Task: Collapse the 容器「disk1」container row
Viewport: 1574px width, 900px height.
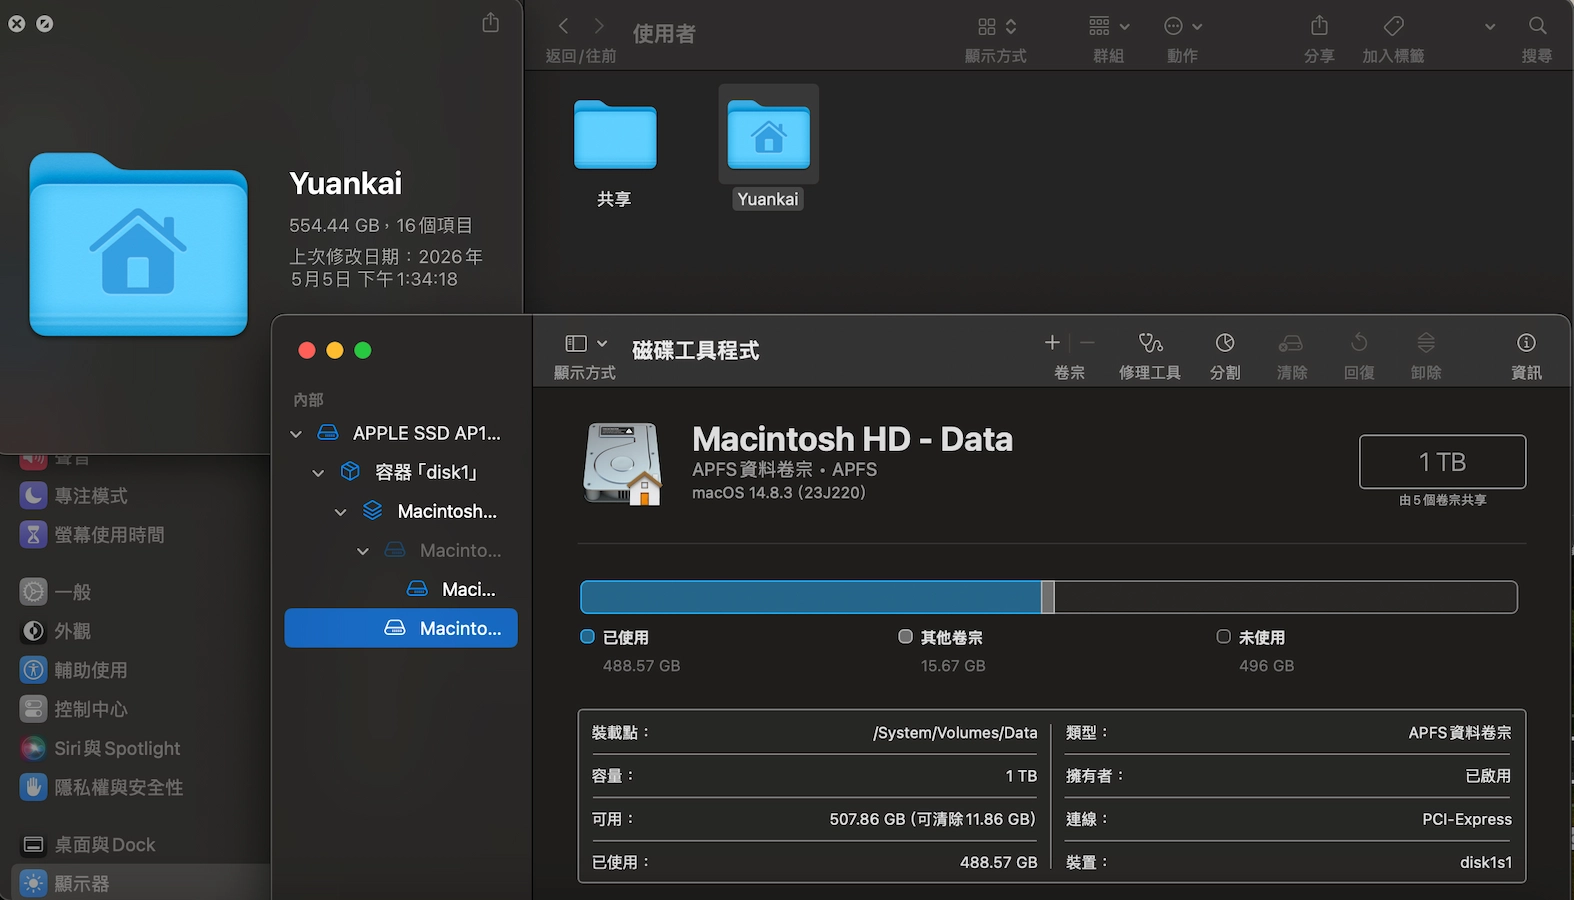Action: click(318, 473)
